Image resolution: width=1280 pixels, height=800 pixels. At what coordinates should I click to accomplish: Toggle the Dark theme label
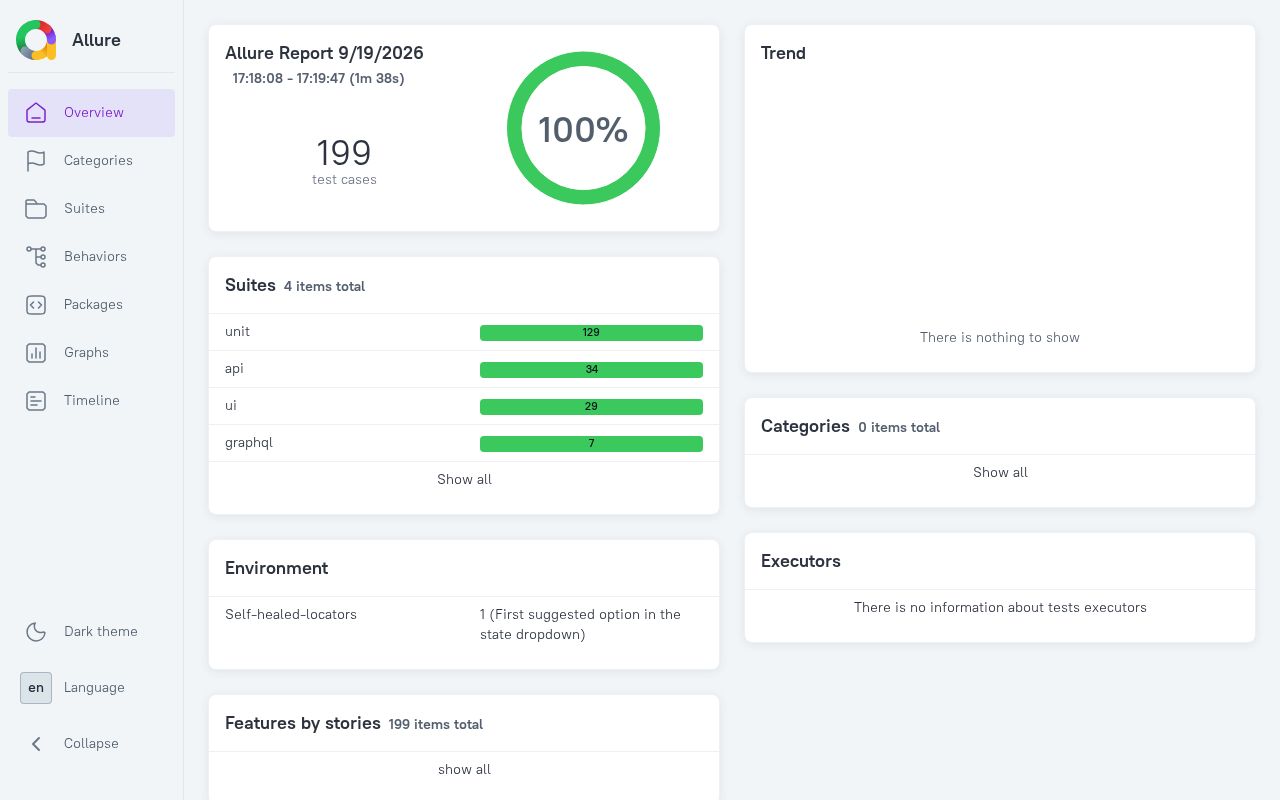pos(101,631)
